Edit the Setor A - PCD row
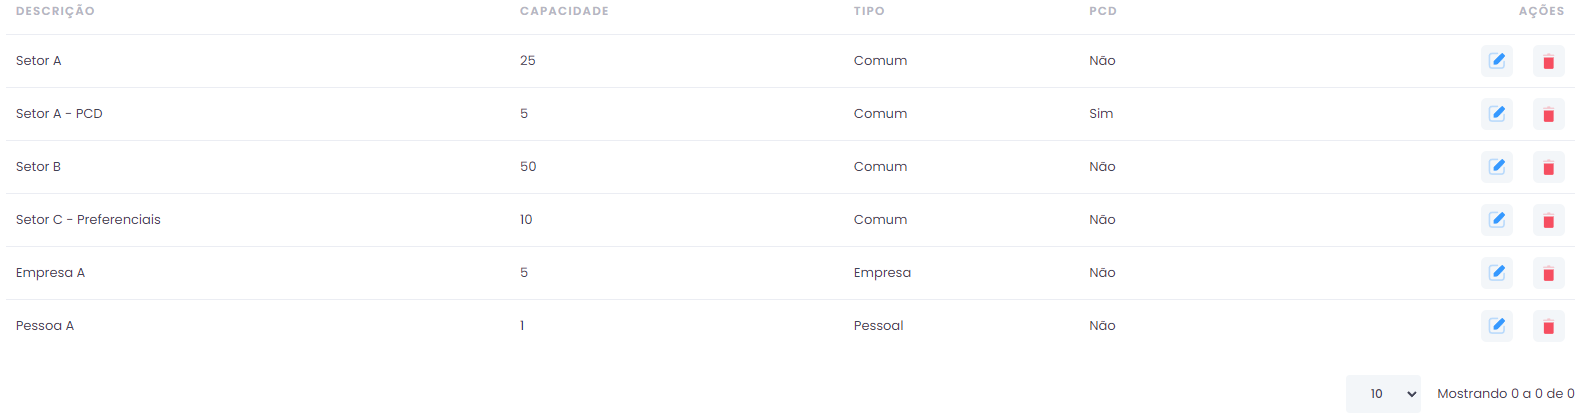Viewport: 1586px width, 419px height. point(1496,114)
